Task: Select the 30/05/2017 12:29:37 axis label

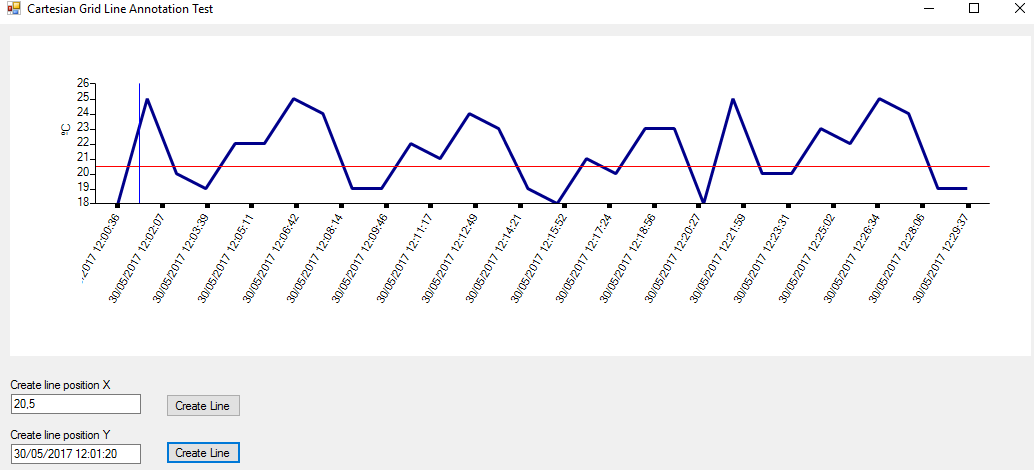Action: coord(941,258)
